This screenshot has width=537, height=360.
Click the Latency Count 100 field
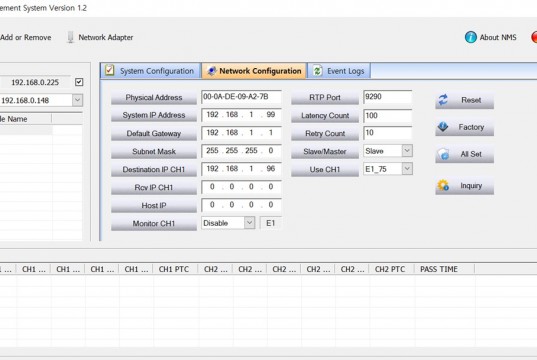coord(388,115)
